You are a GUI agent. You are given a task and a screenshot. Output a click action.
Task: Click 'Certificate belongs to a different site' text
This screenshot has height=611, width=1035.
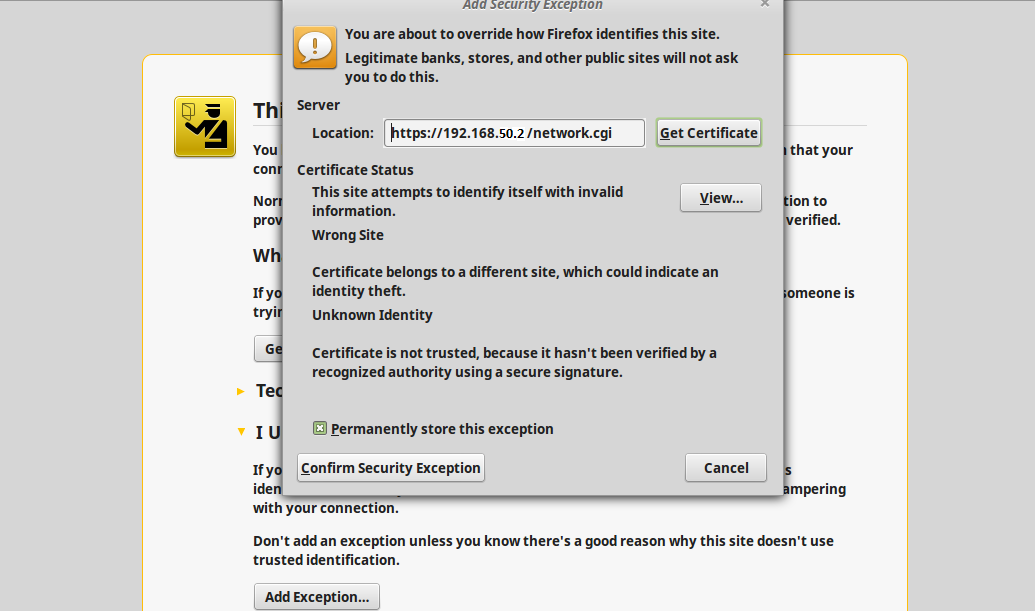point(515,281)
